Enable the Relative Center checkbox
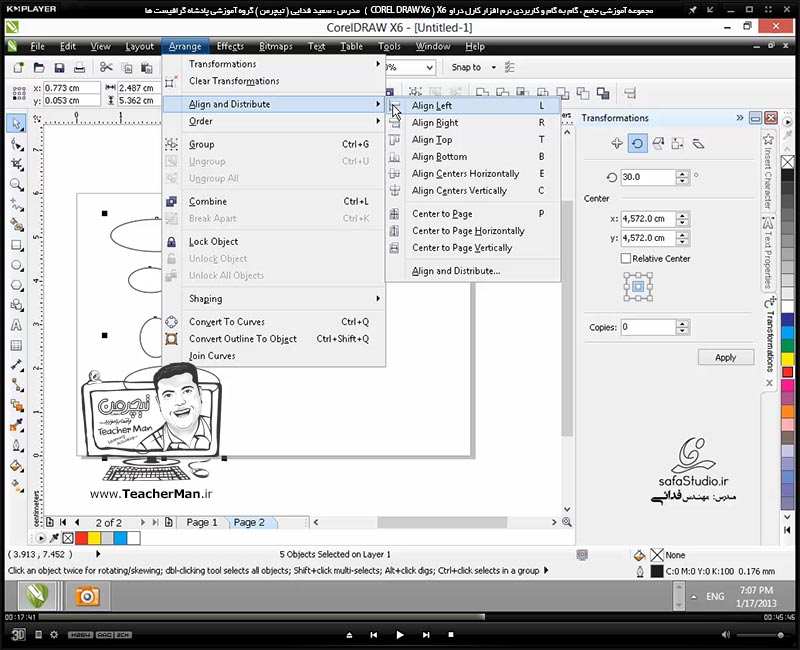This screenshot has width=800, height=650. [x=626, y=258]
